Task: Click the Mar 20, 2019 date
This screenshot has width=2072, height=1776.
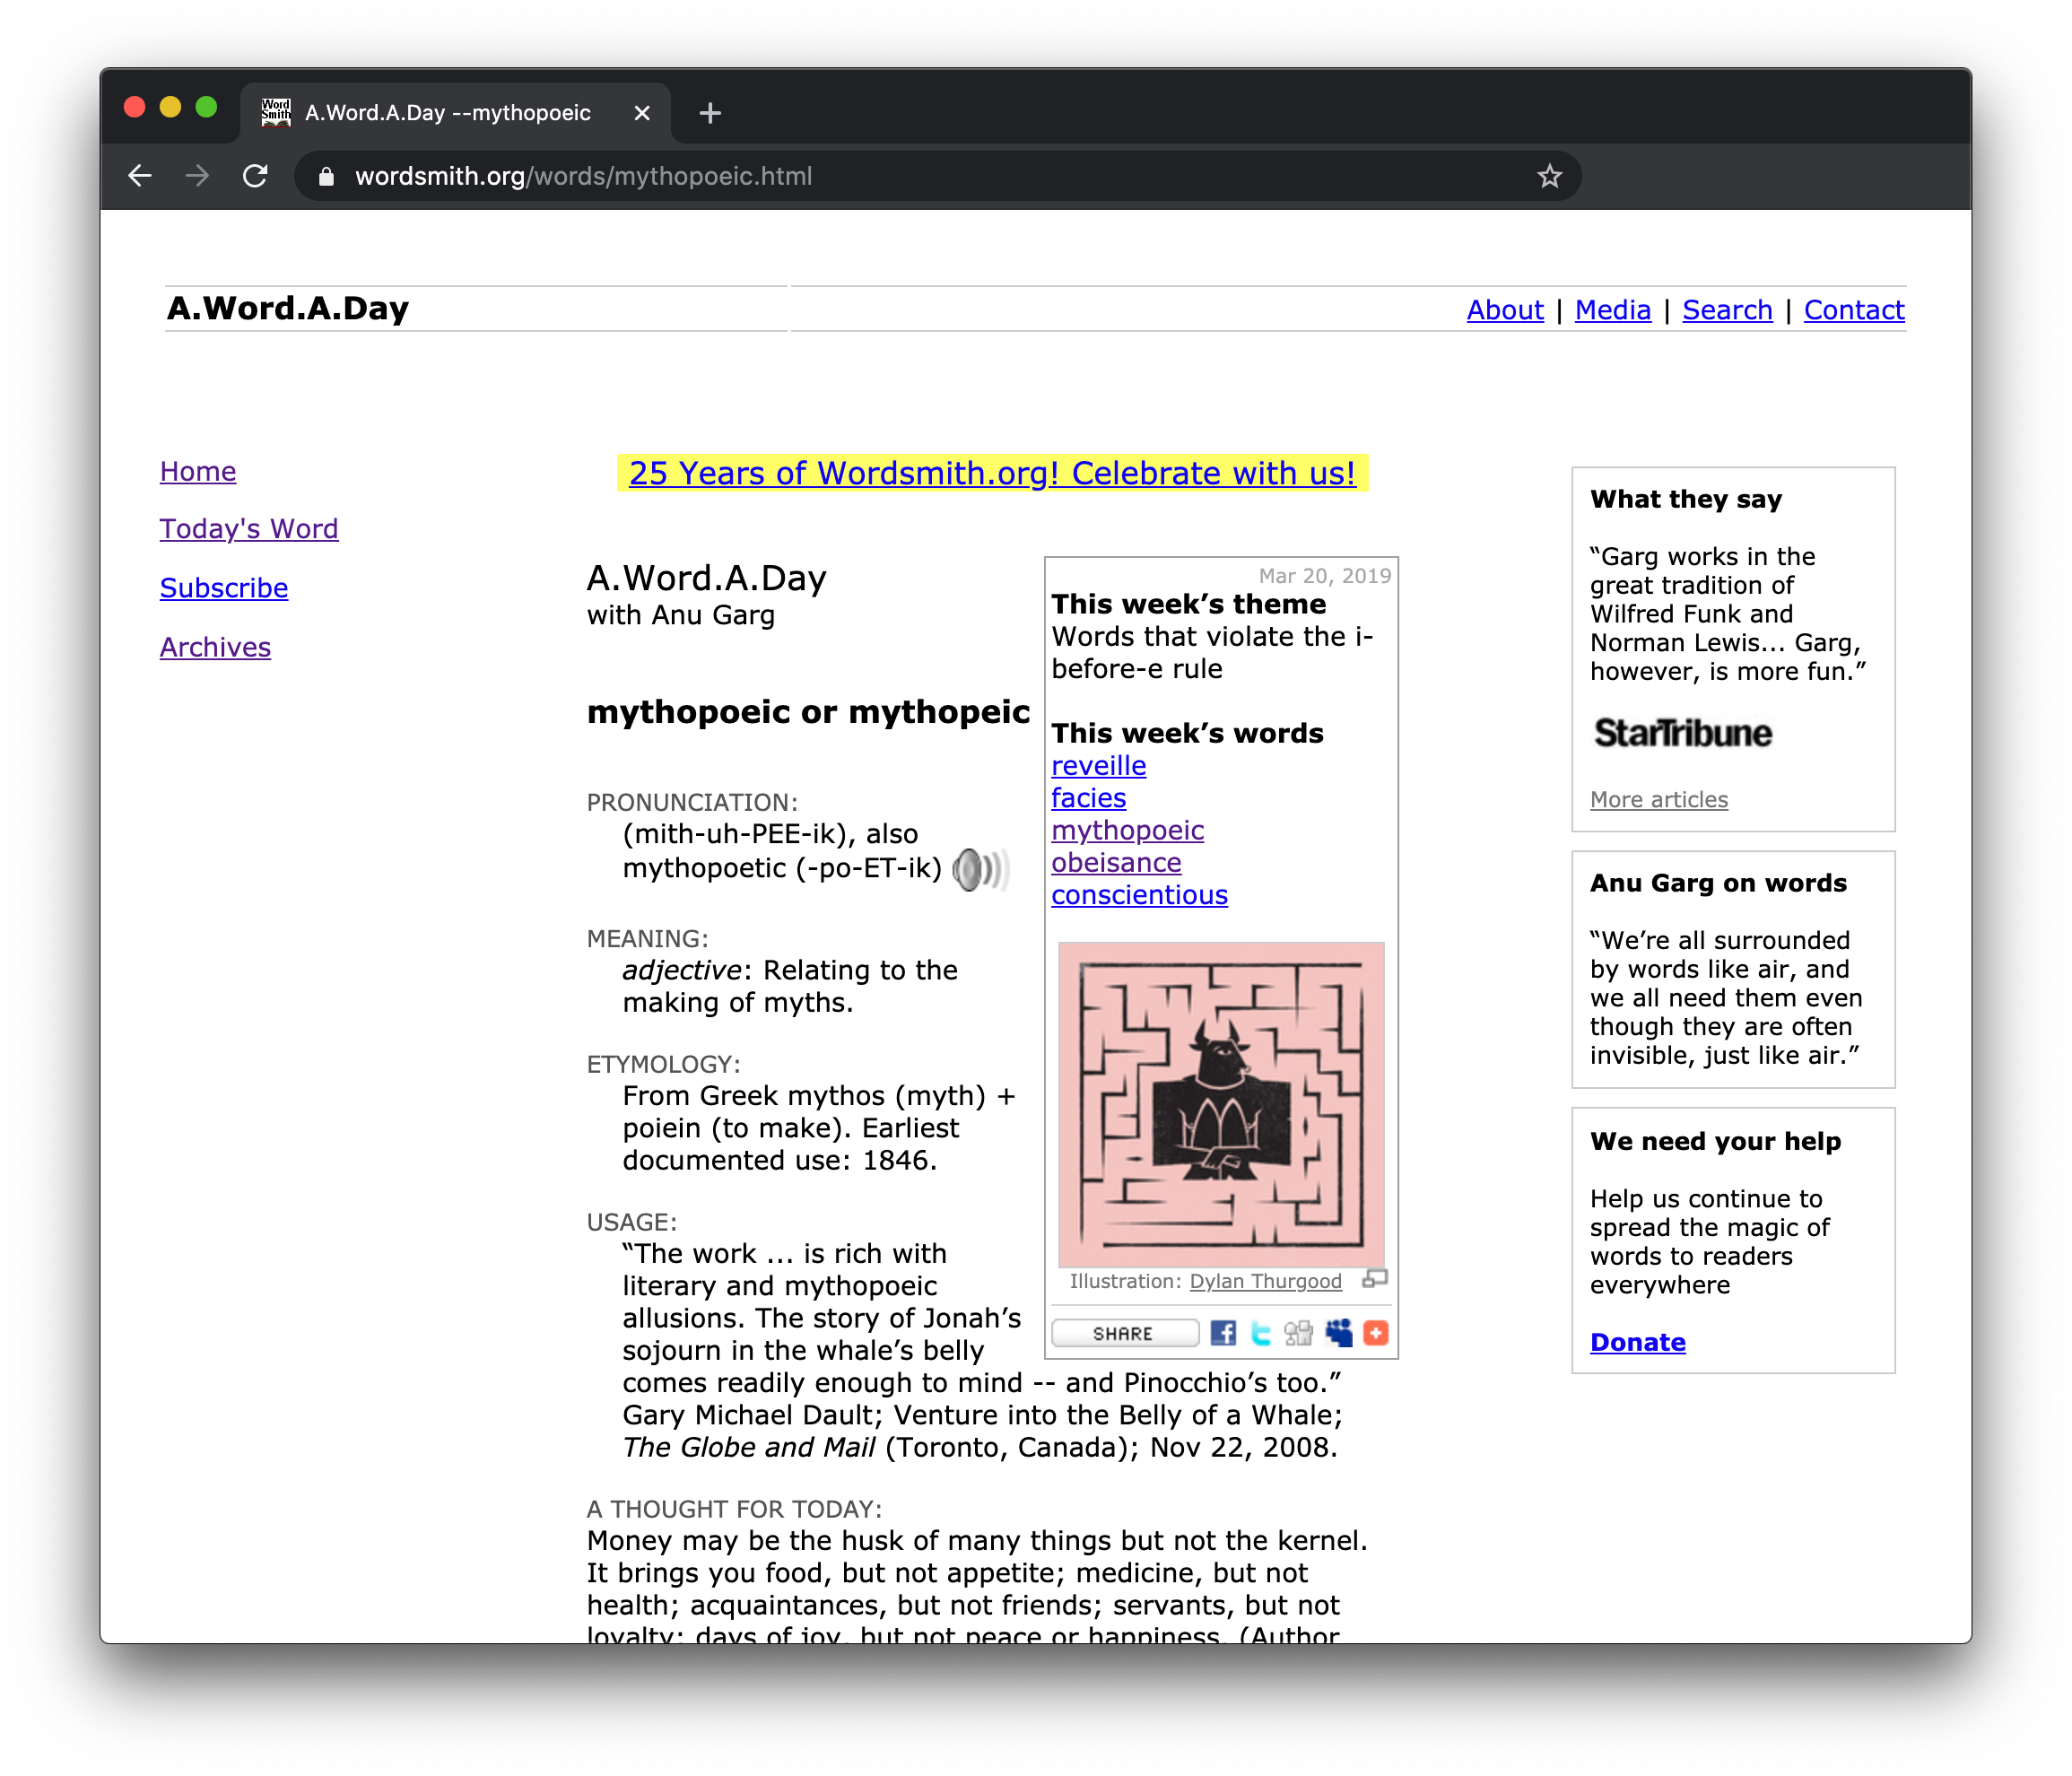Action: pyautogui.click(x=1324, y=575)
